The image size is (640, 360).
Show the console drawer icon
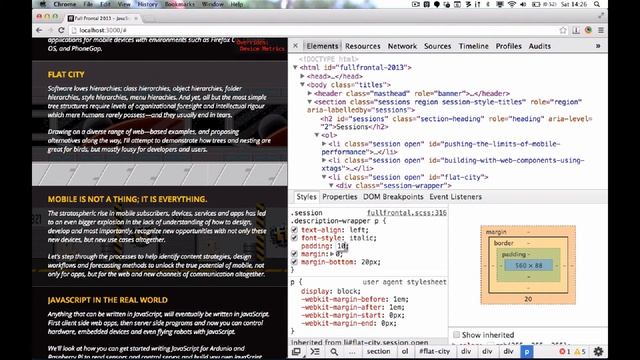click(x=315, y=351)
